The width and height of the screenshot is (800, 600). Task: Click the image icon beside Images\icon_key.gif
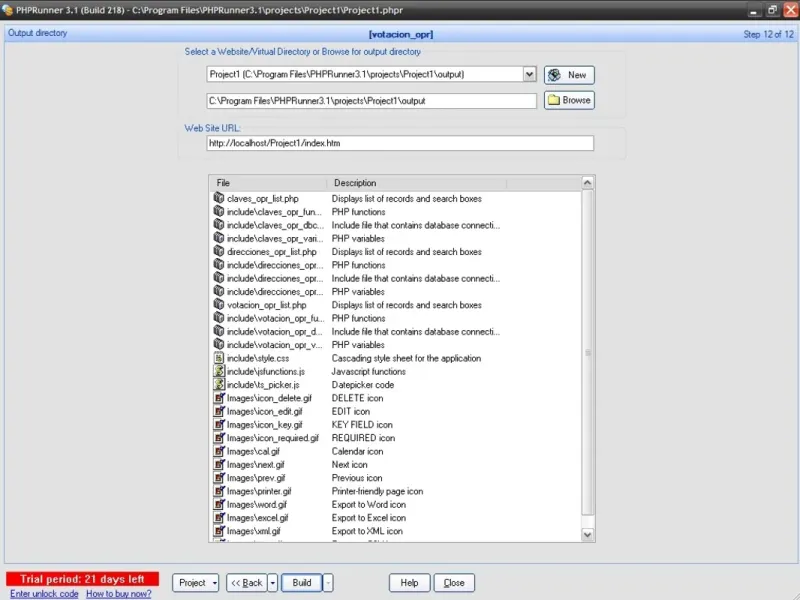click(219, 424)
